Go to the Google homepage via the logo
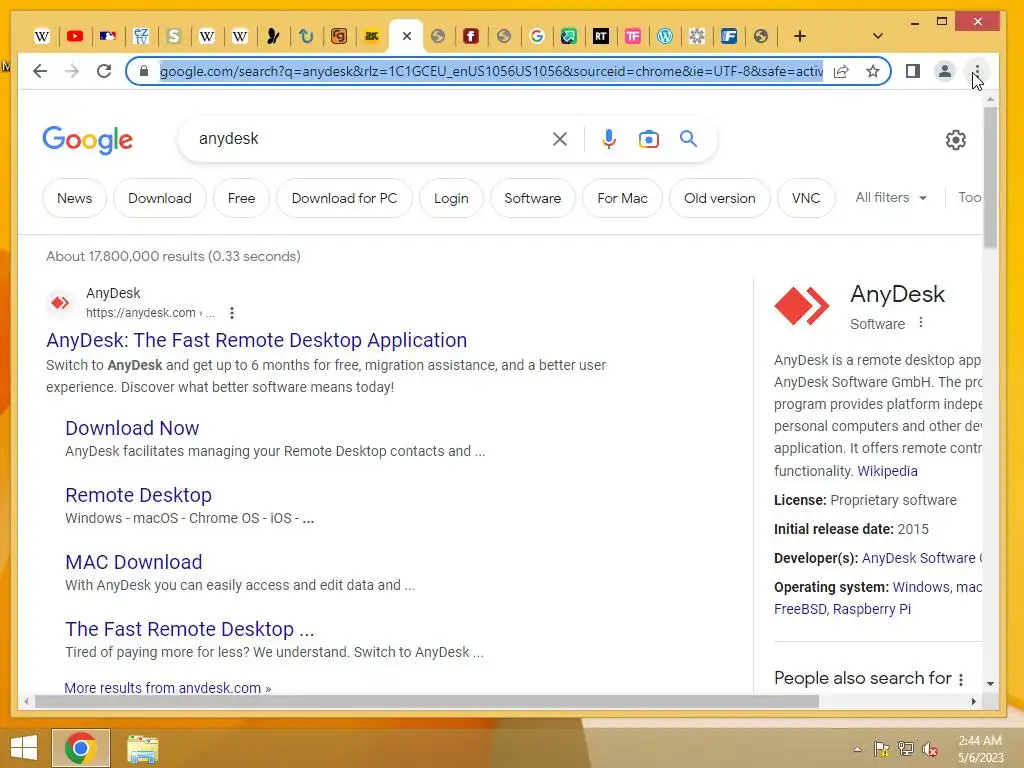1024x768 pixels. [88, 140]
